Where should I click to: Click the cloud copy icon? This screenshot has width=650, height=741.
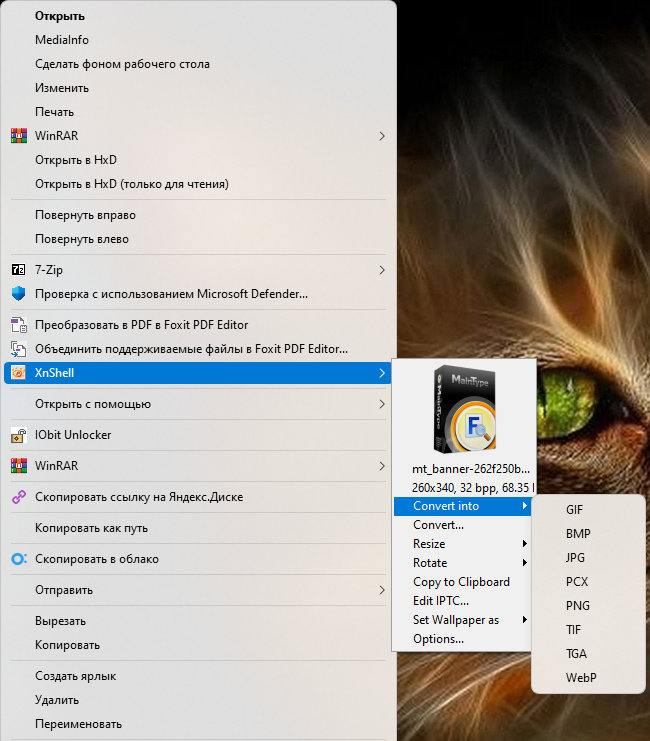tap(18, 559)
